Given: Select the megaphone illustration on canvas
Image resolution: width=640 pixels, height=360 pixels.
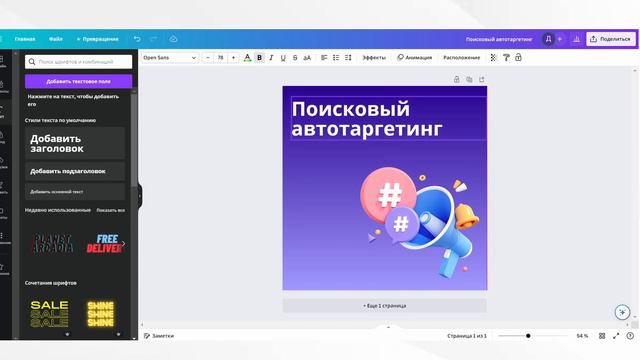Looking at the screenshot, I should (x=419, y=222).
